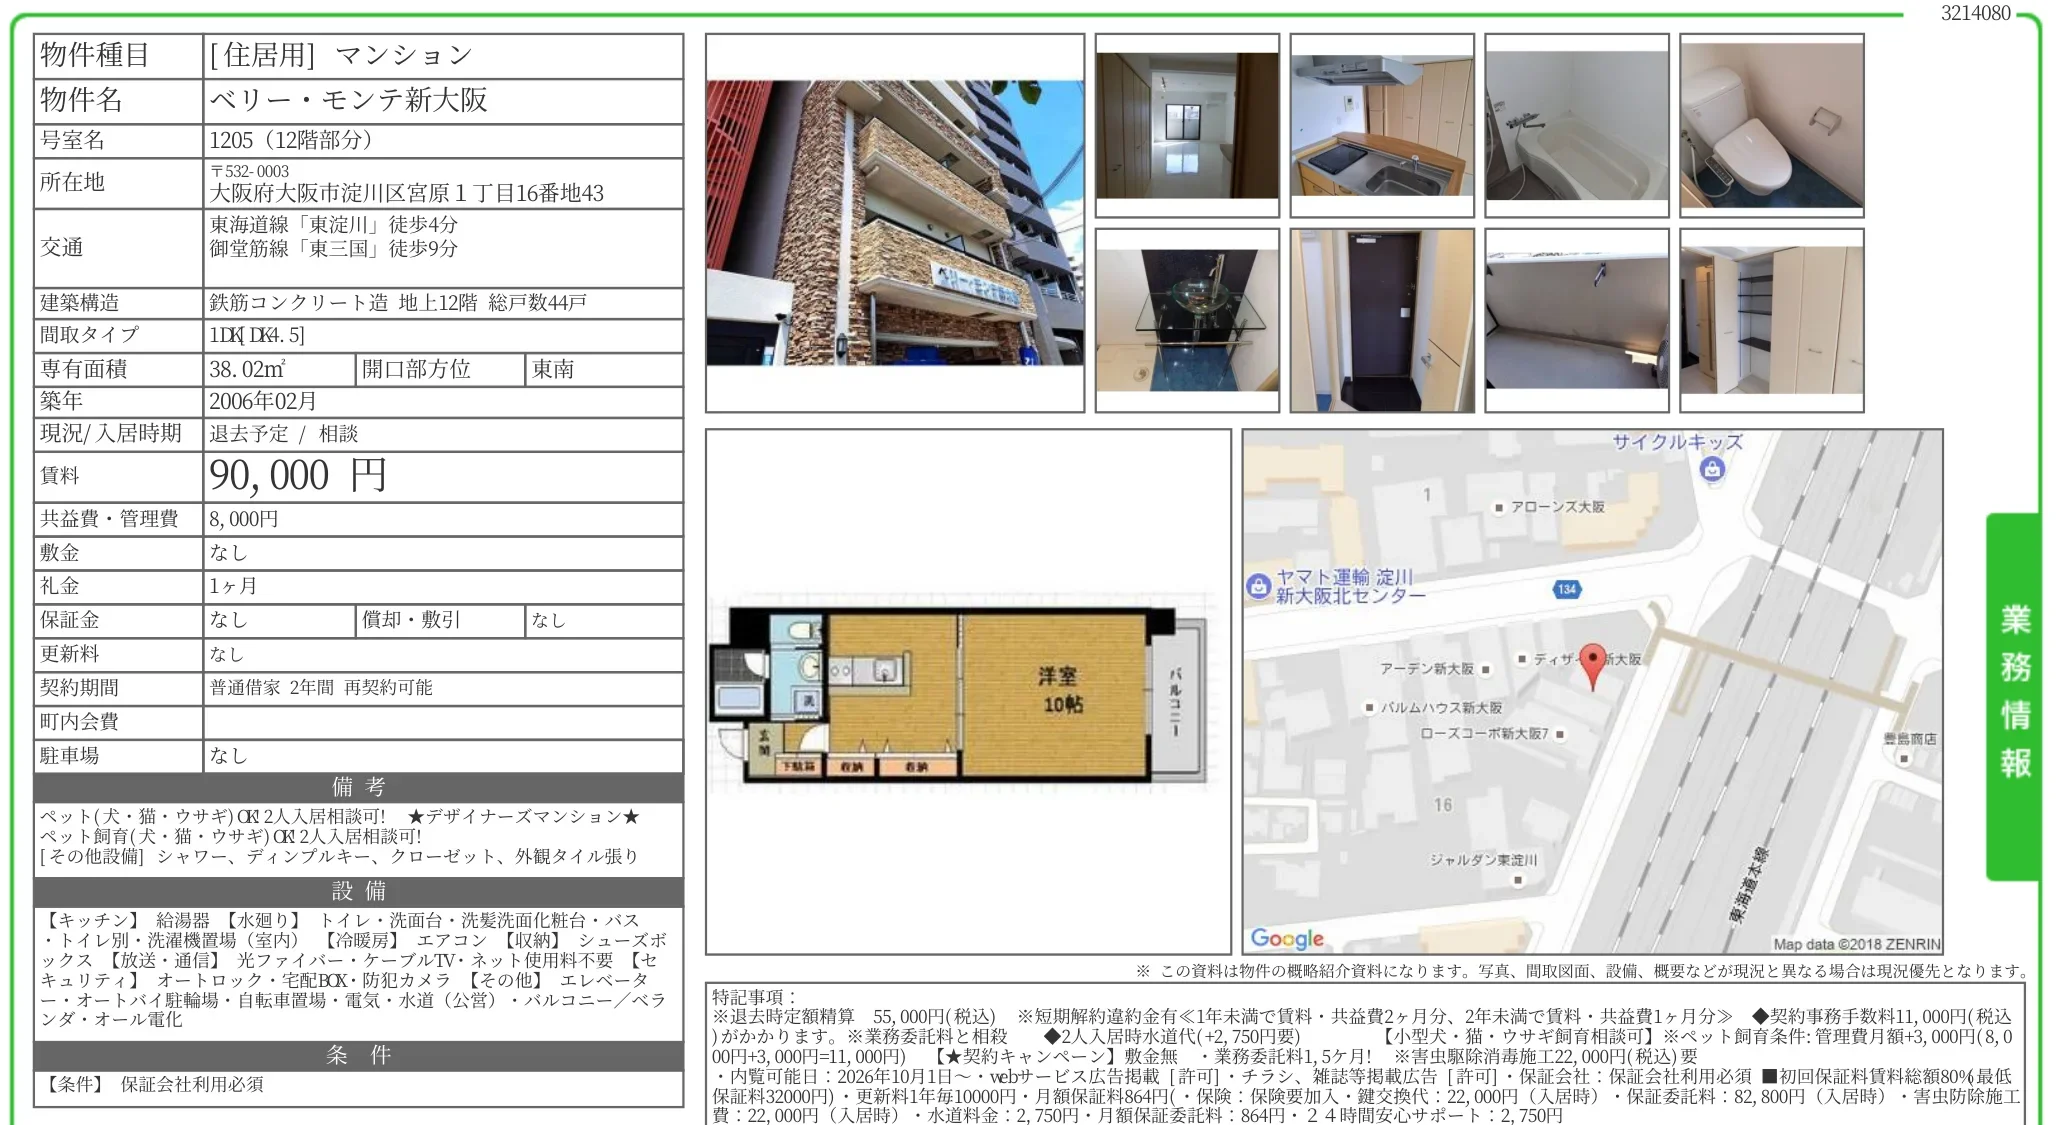Open the shelving closet photo thumbnail
Viewport: 2056px width, 1125px height.
(x=1772, y=320)
